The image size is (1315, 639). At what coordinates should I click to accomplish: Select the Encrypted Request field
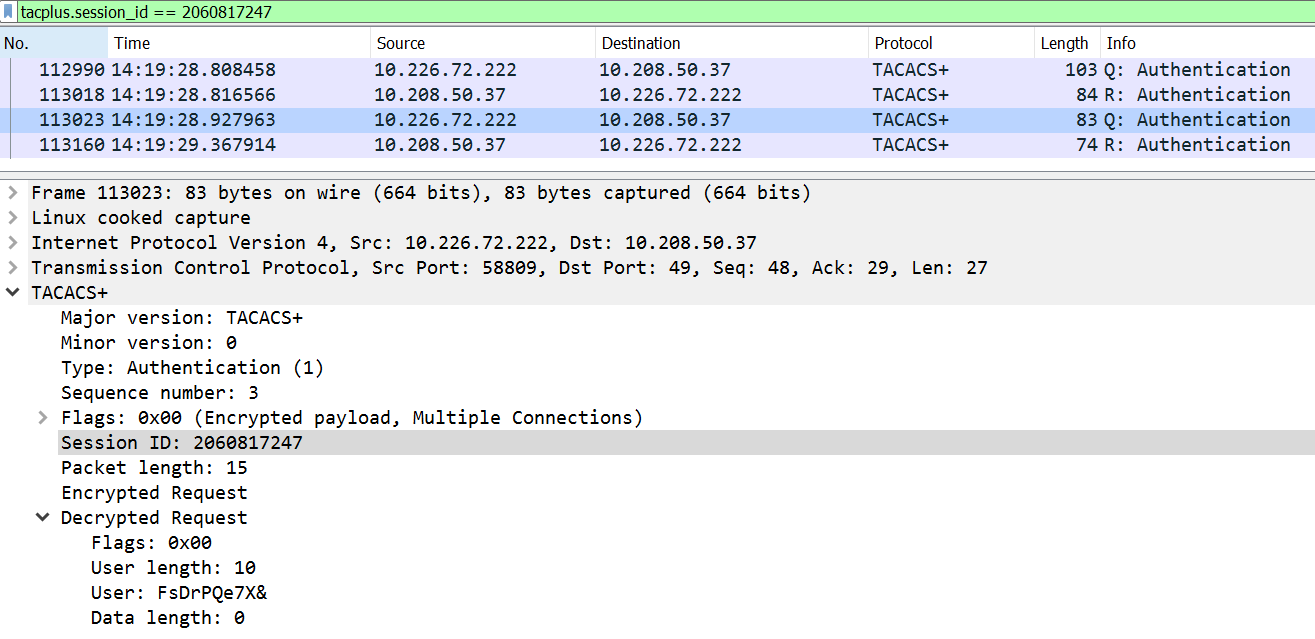click(154, 492)
